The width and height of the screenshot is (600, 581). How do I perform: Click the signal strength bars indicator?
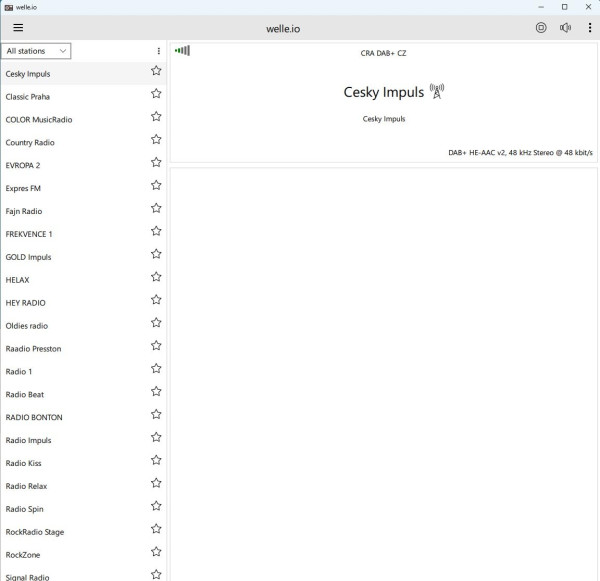coord(182,51)
